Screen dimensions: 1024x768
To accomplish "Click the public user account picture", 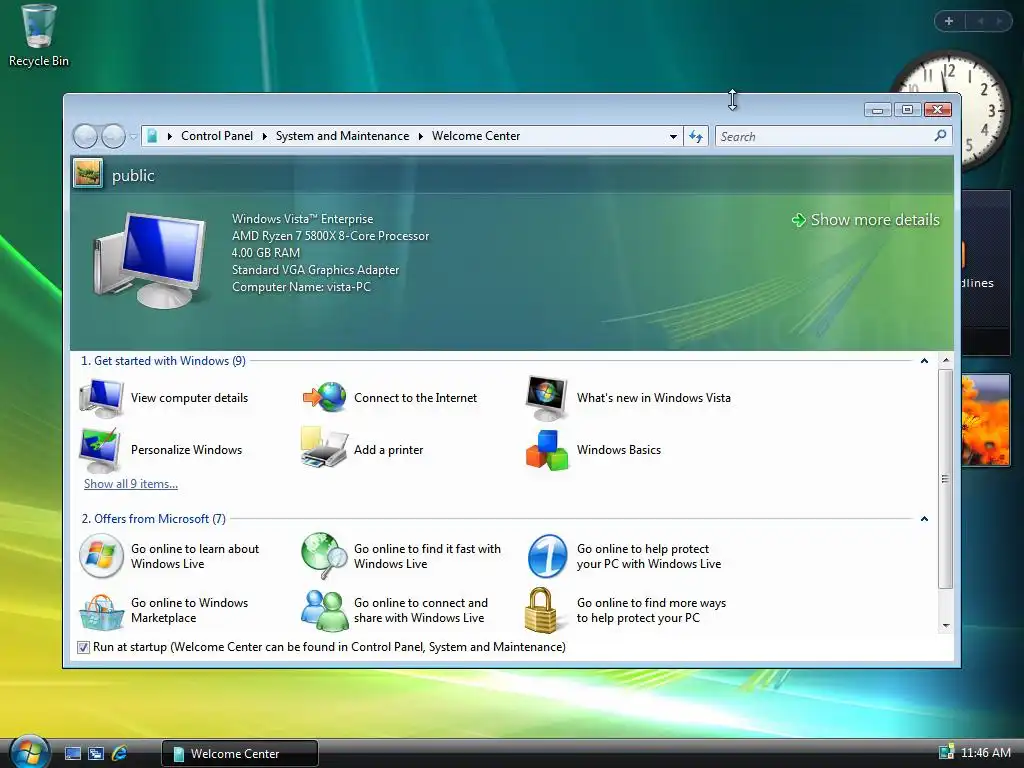I will [88, 174].
